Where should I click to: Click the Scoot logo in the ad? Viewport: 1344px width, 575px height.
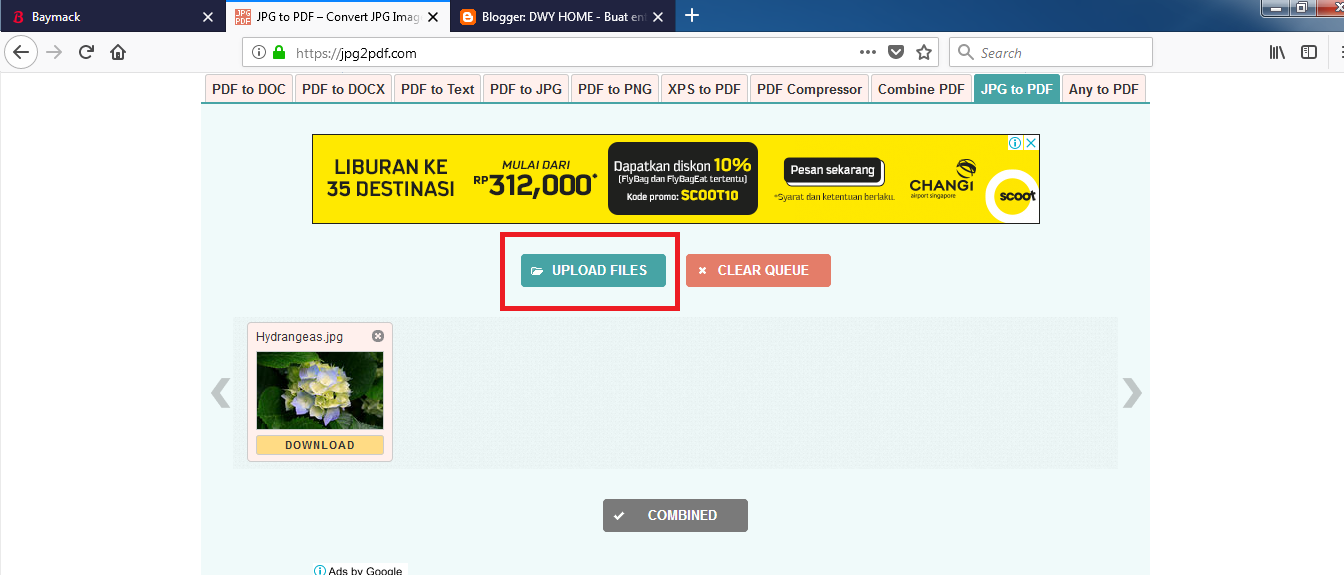pyautogui.click(x=1011, y=194)
